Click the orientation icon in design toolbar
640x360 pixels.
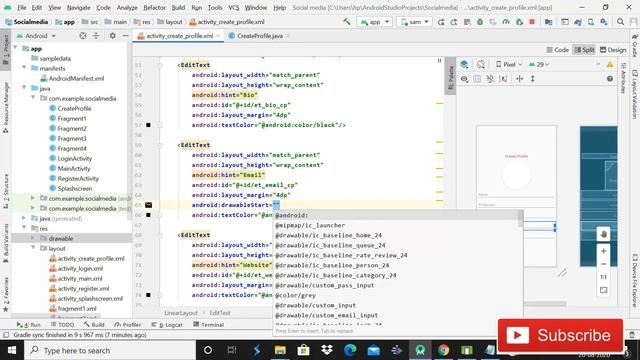click(x=481, y=64)
